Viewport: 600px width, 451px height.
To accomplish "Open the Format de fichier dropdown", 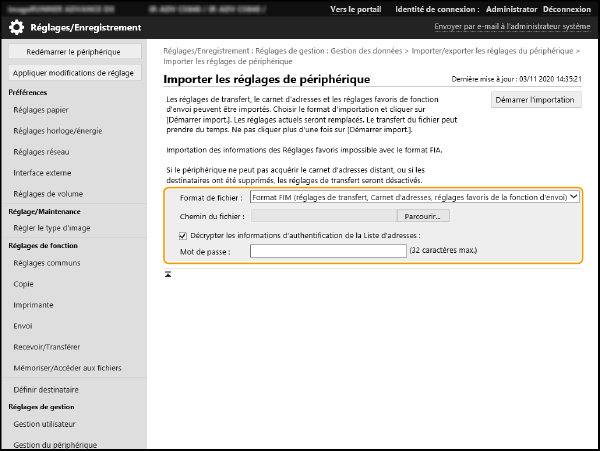I will tap(415, 198).
